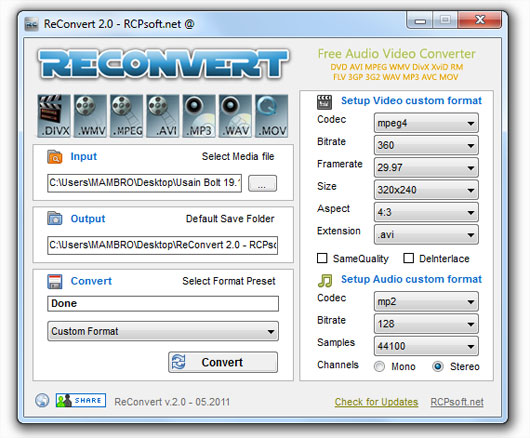Select the Stereo channel radio button
530x438 pixels.
point(438,366)
